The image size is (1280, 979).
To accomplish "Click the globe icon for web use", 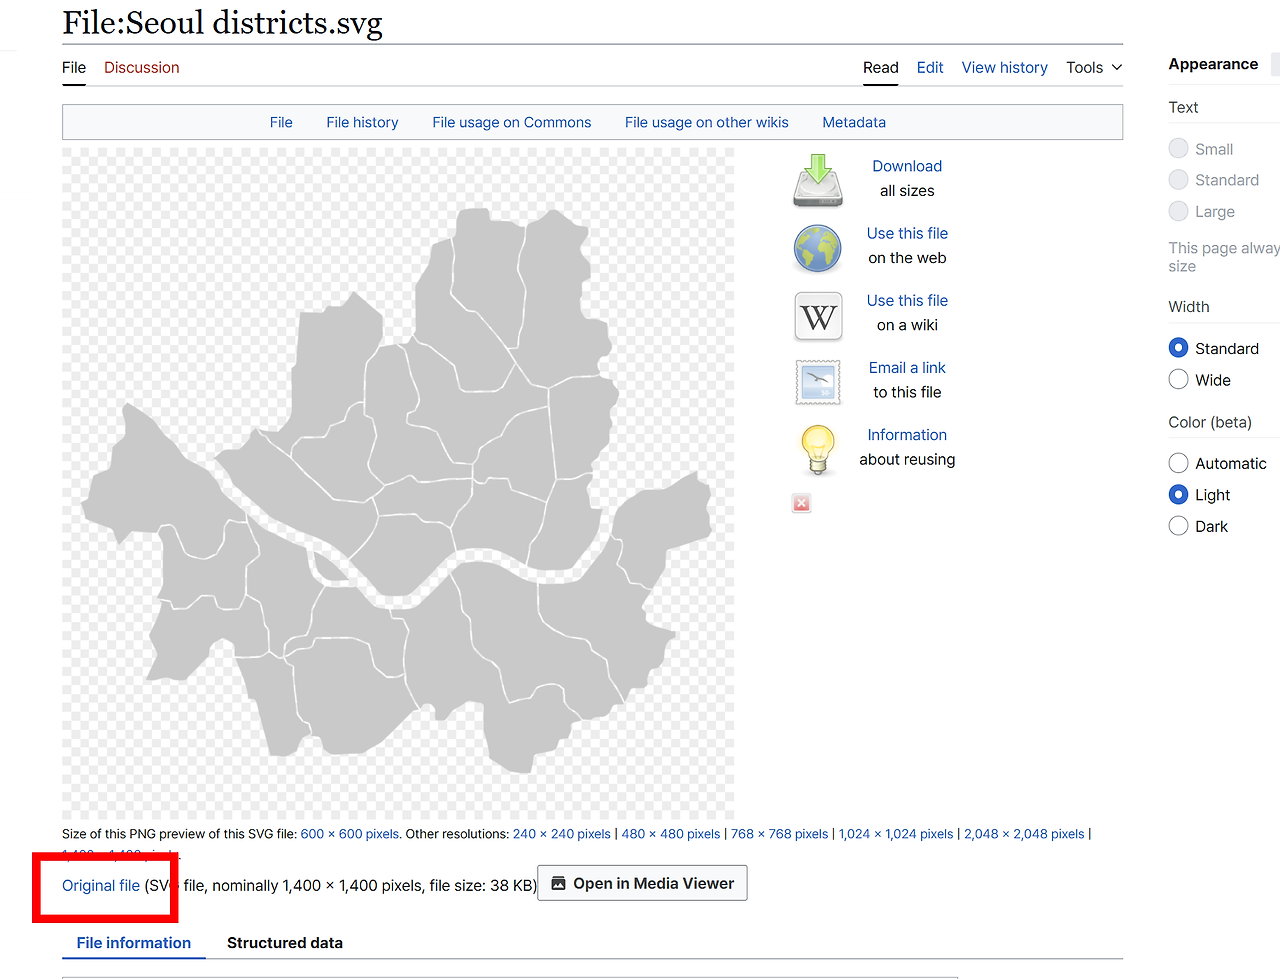I will pyautogui.click(x=818, y=248).
